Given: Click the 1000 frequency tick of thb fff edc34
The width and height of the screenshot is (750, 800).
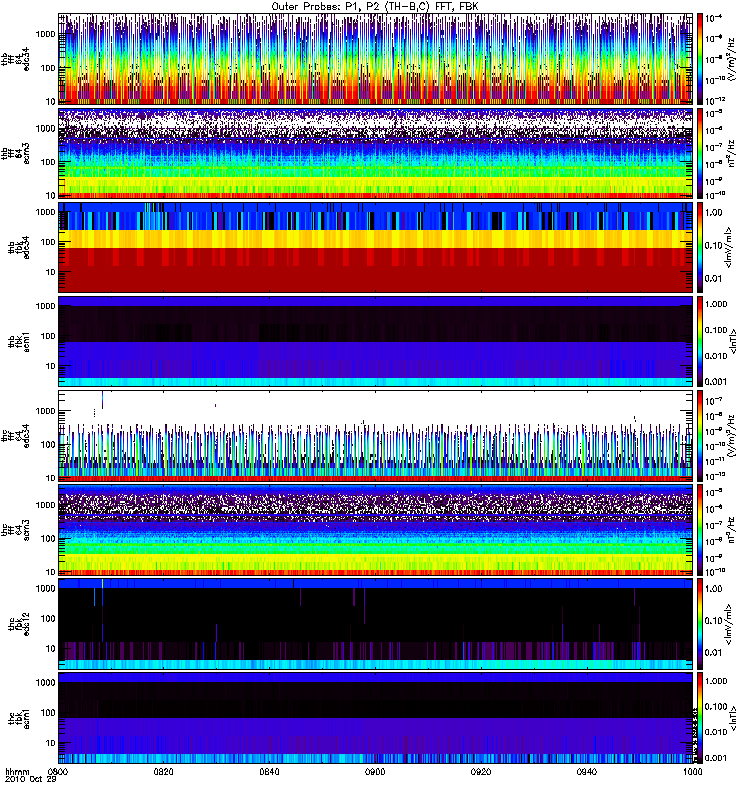Looking at the screenshot, I should coord(45,34).
